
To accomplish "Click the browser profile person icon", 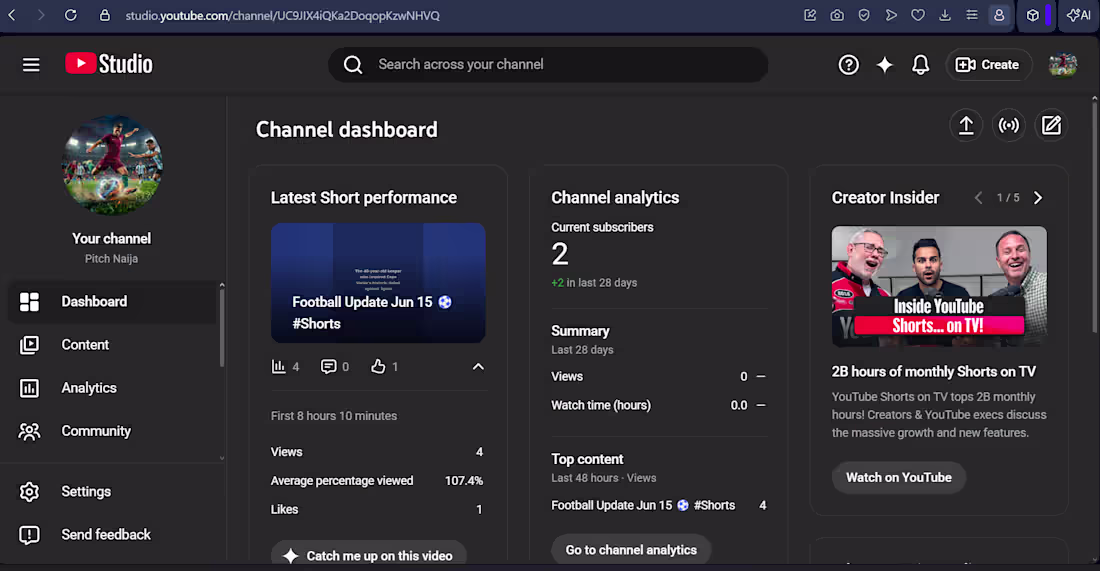I will [x=999, y=15].
